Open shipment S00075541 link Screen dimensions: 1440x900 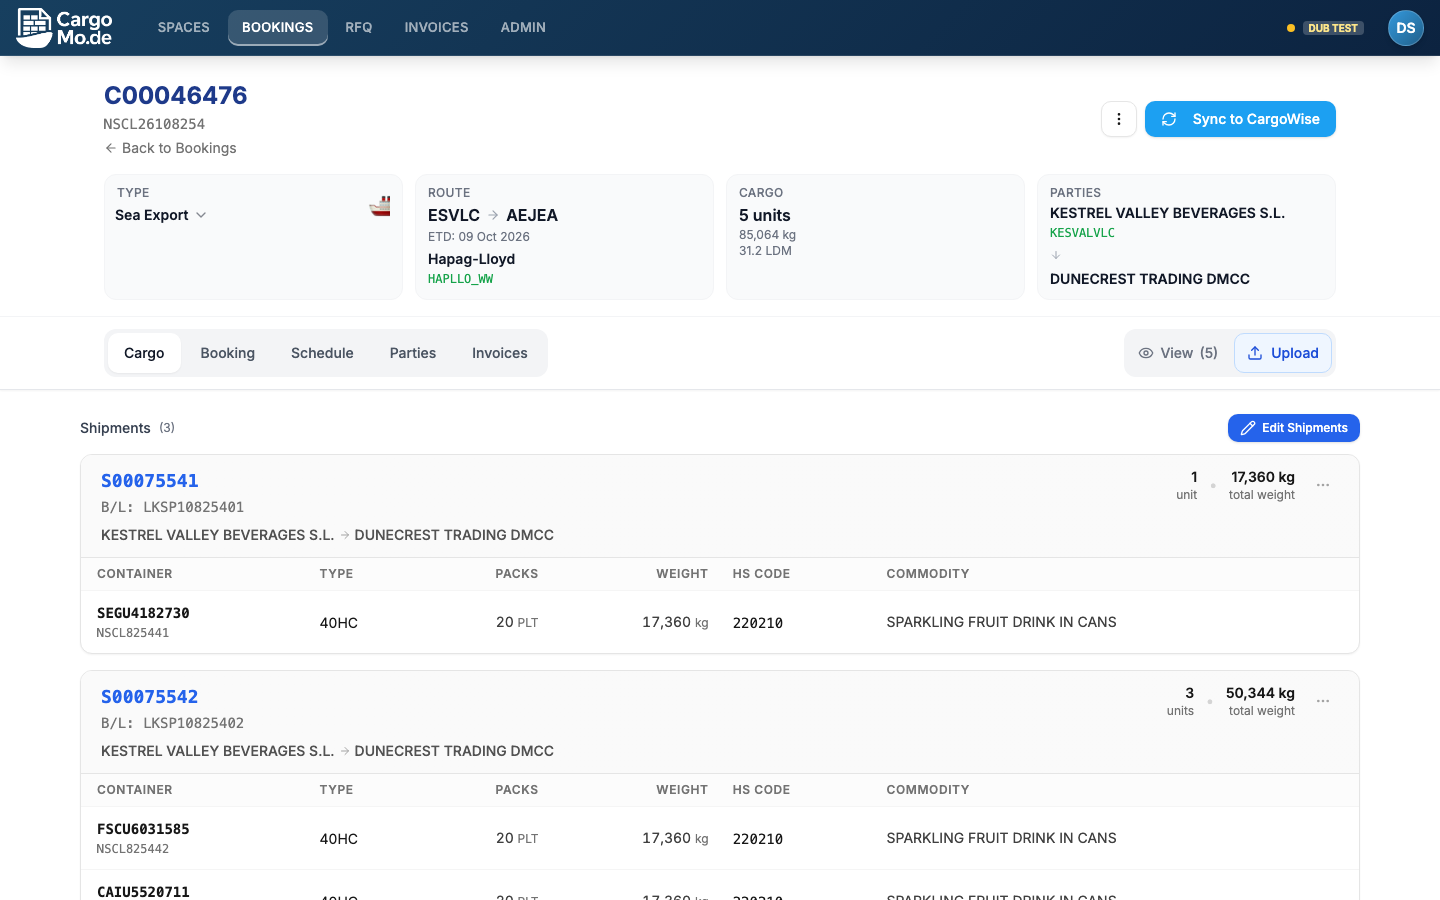pyautogui.click(x=150, y=481)
